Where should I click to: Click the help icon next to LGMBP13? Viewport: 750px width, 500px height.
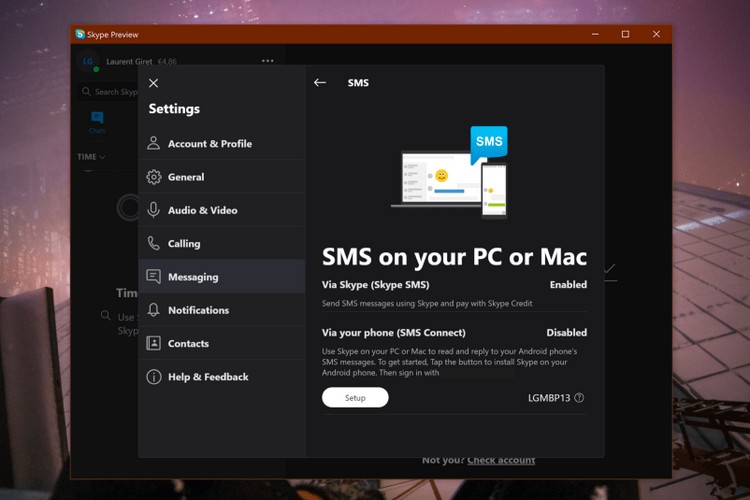(579, 398)
